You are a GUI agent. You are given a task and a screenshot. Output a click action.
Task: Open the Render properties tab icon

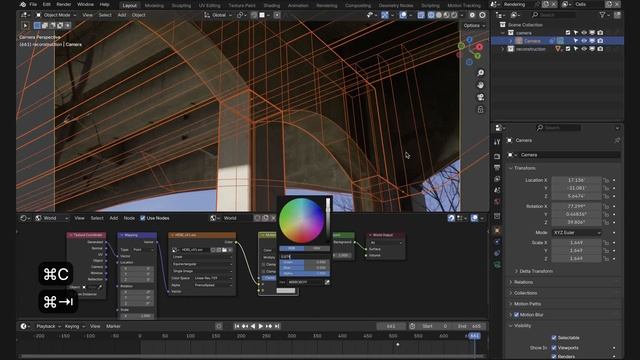(x=497, y=156)
